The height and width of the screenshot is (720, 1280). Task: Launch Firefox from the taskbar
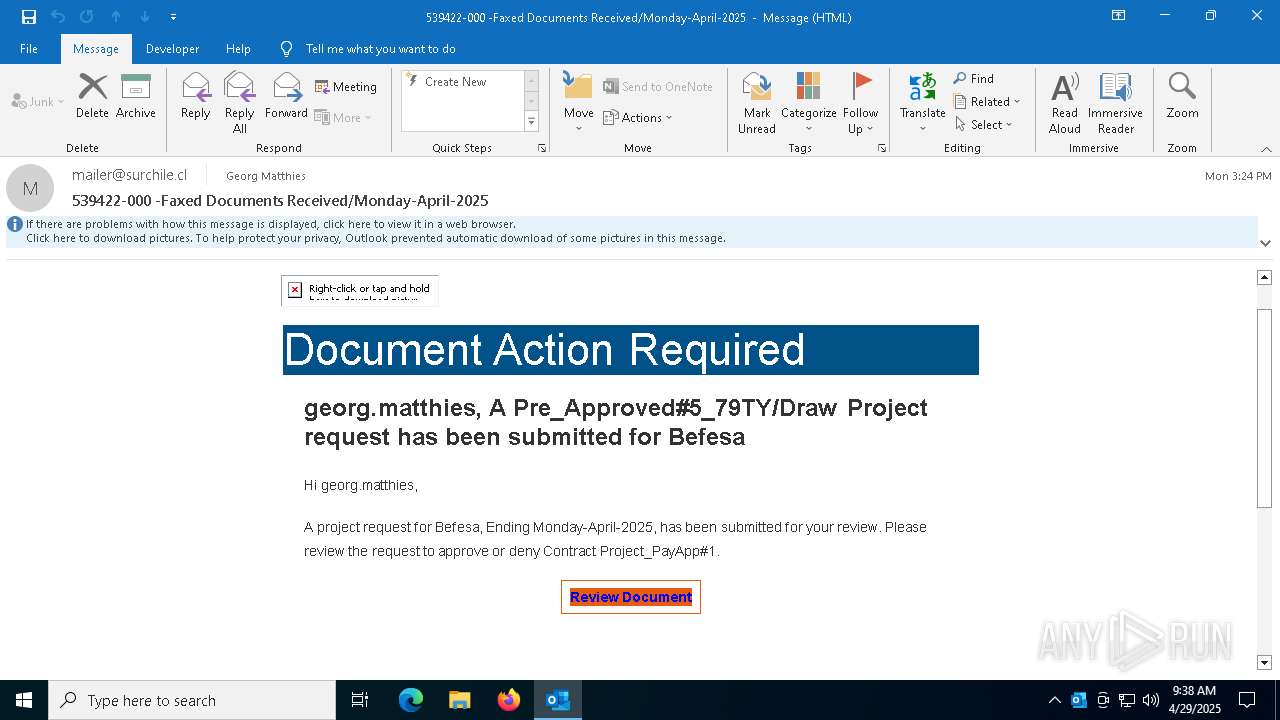509,700
